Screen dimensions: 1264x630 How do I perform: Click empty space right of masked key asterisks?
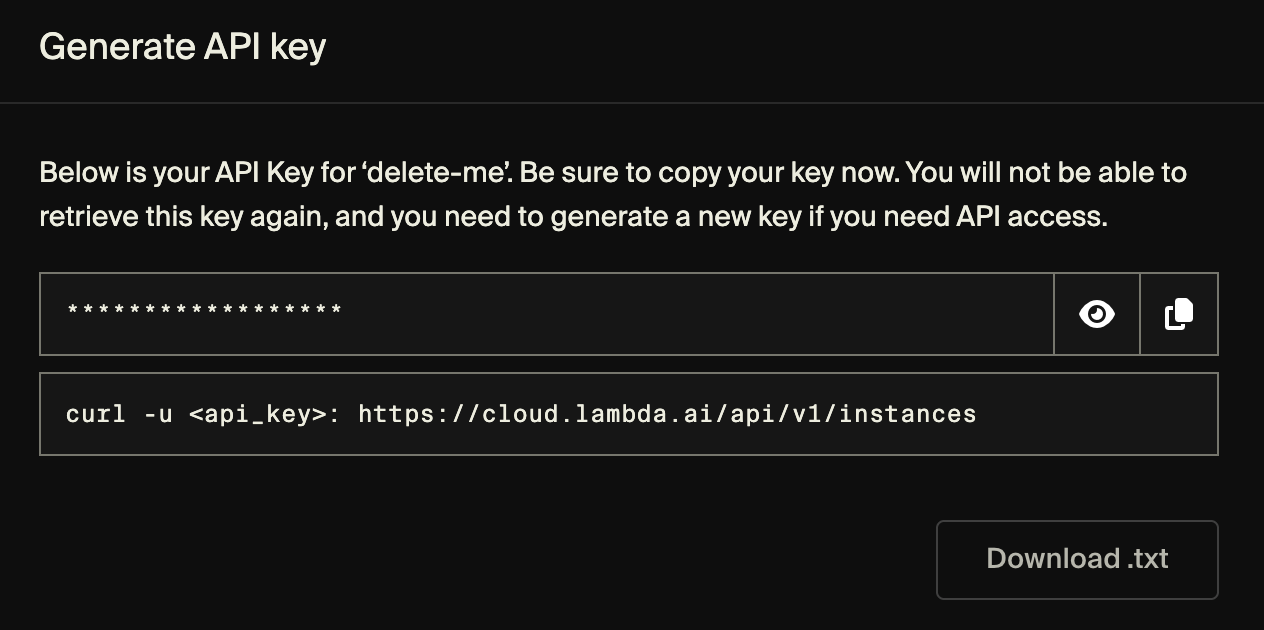(x=700, y=314)
